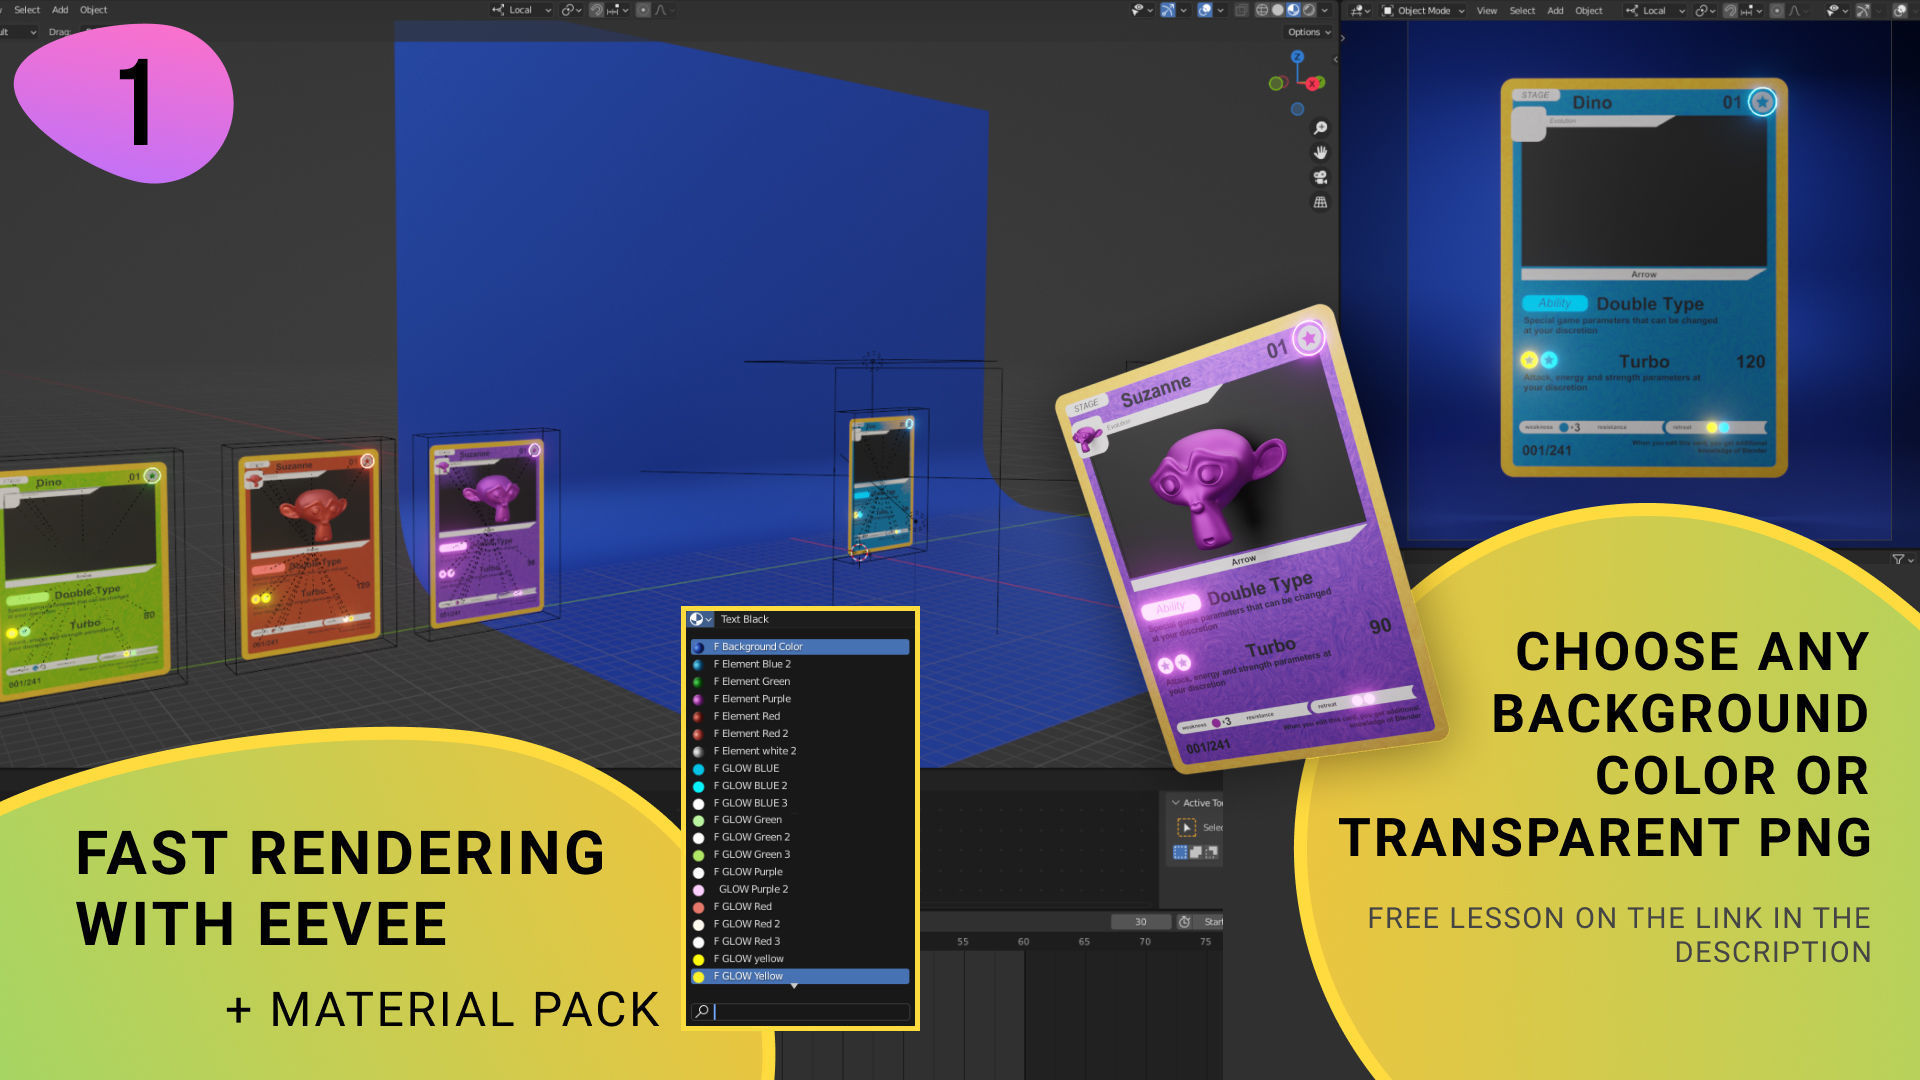Select material 'F GLOW BLUE 2'
Screen dimensions: 1920x1080
coord(800,786)
